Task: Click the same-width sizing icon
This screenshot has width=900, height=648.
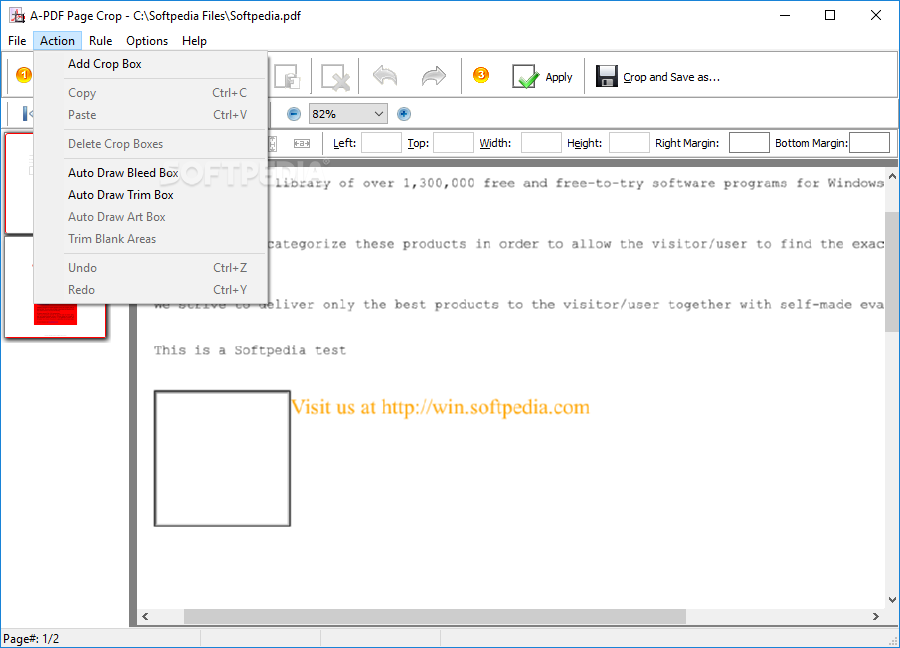Action: [302, 143]
